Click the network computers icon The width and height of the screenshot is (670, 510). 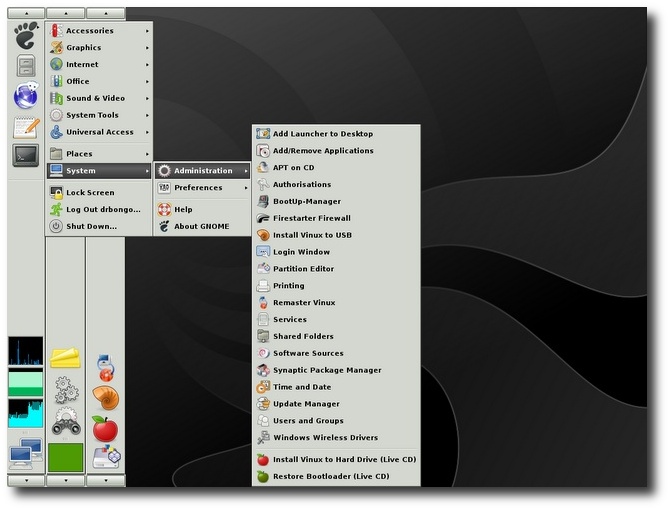click(26, 454)
